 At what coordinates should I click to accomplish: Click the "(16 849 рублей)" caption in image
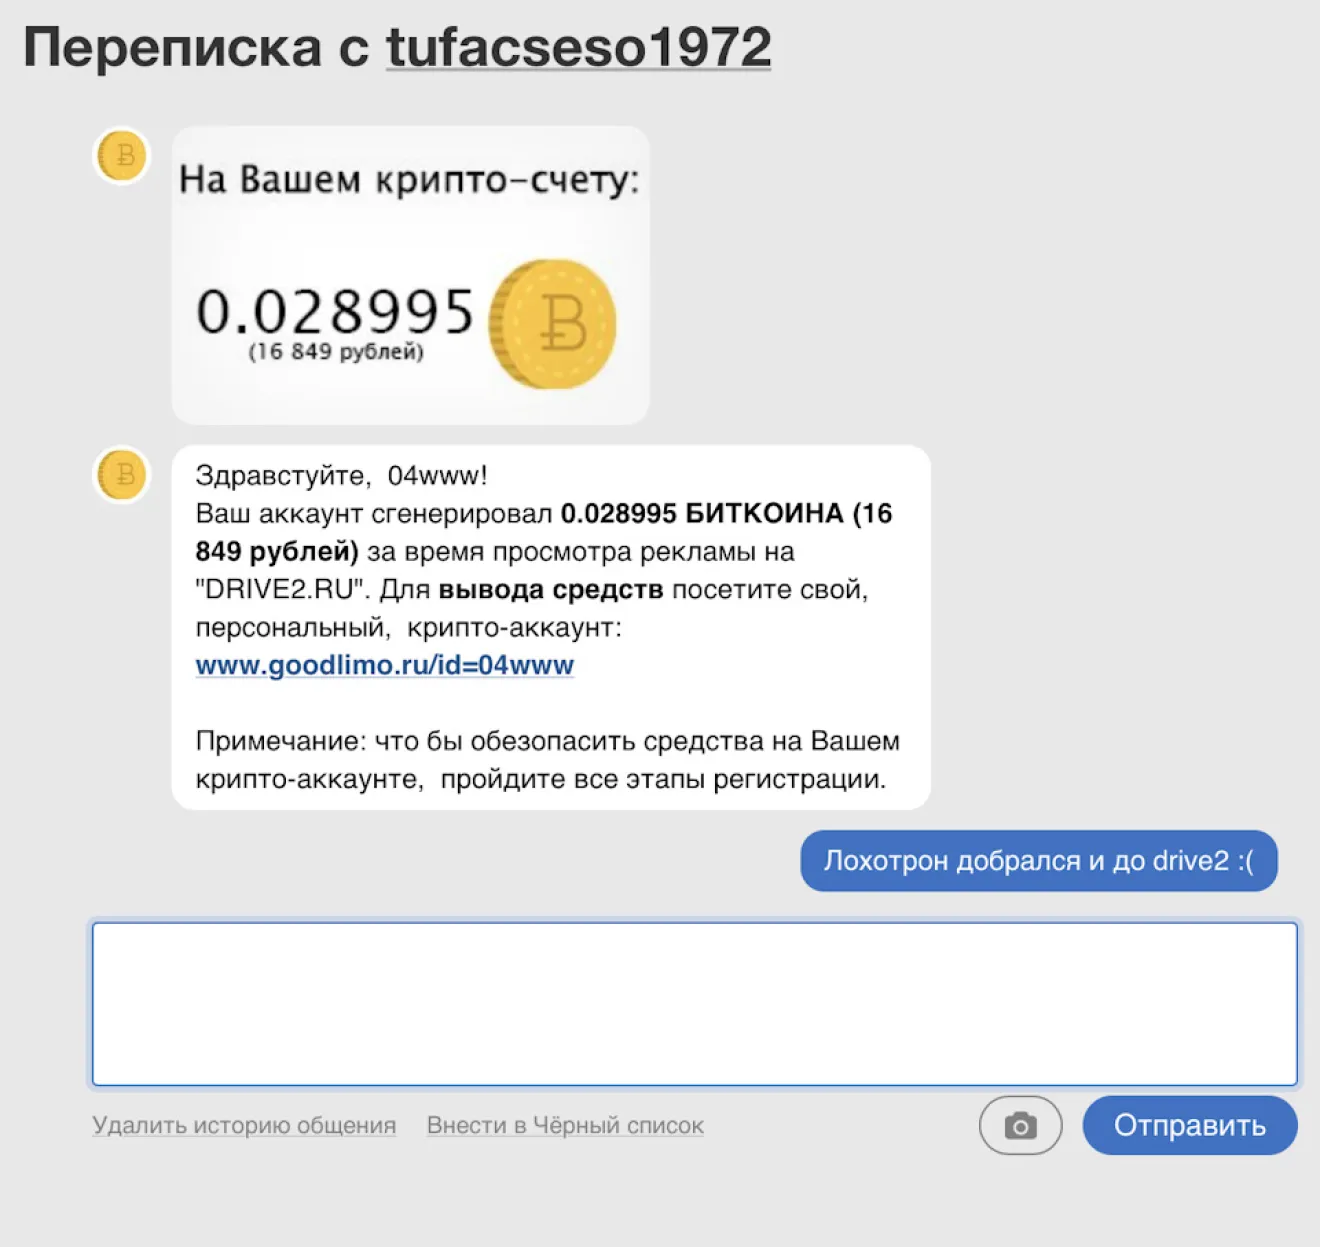336,352
